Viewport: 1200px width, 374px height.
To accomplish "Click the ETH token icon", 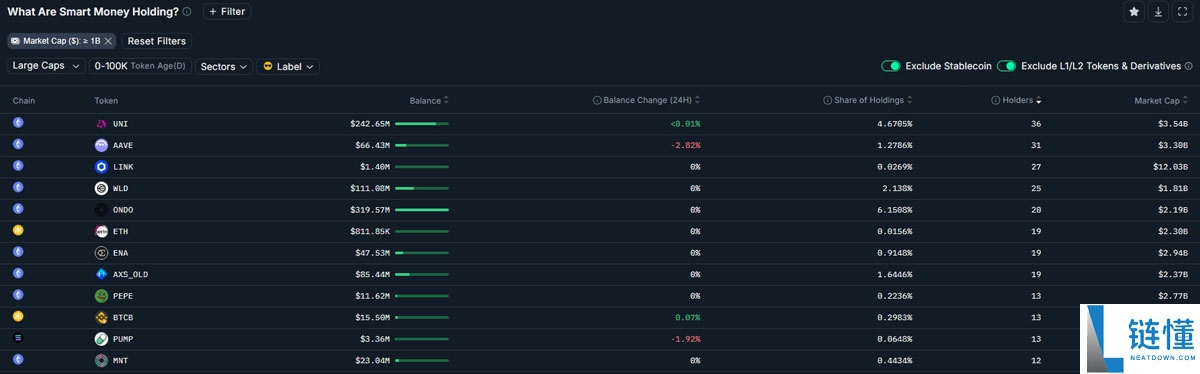I will (x=101, y=231).
